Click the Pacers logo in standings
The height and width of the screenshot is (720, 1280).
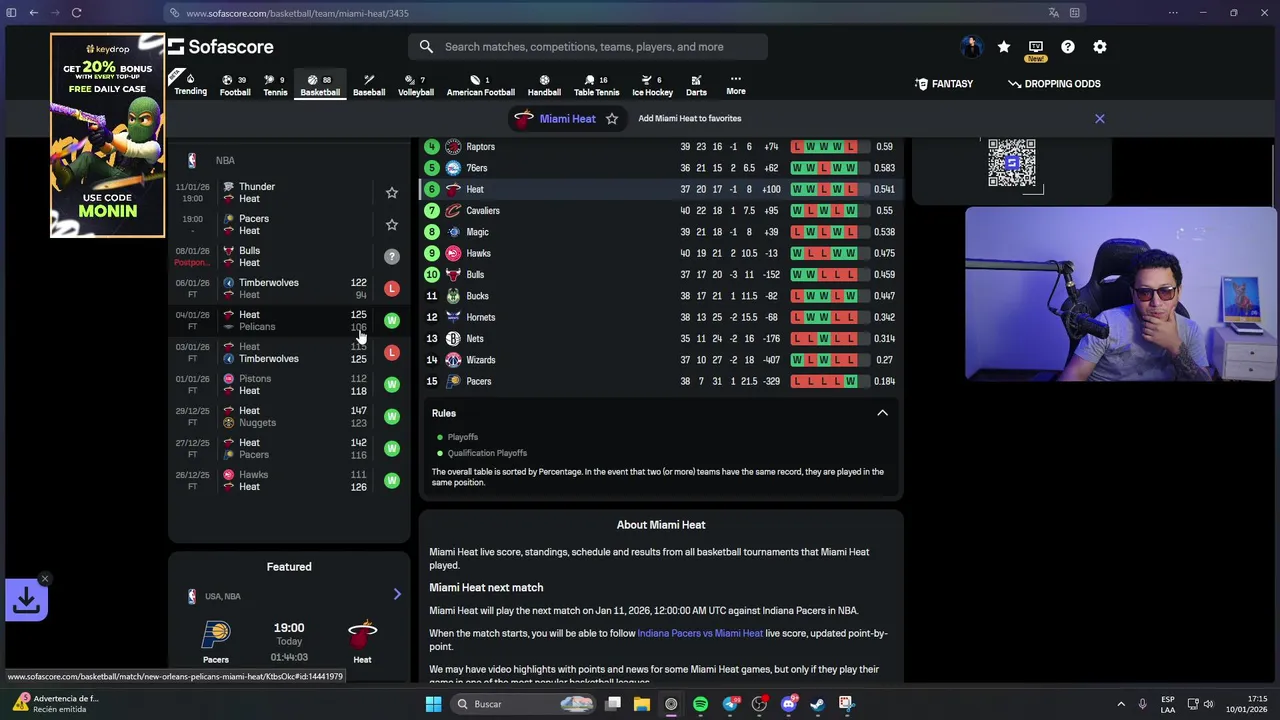pos(453,381)
